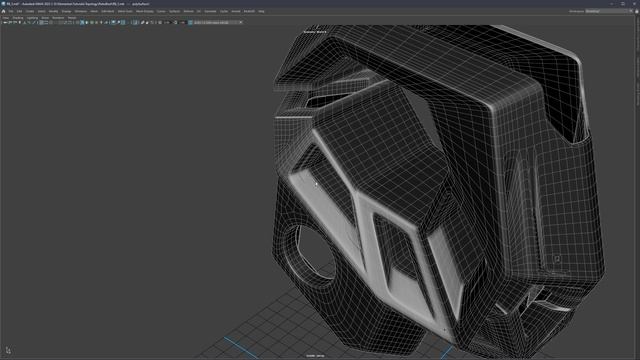The height and width of the screenshot is (360, 640).
Task: Open the Arnold menu
Action: (x=236, y=11)
